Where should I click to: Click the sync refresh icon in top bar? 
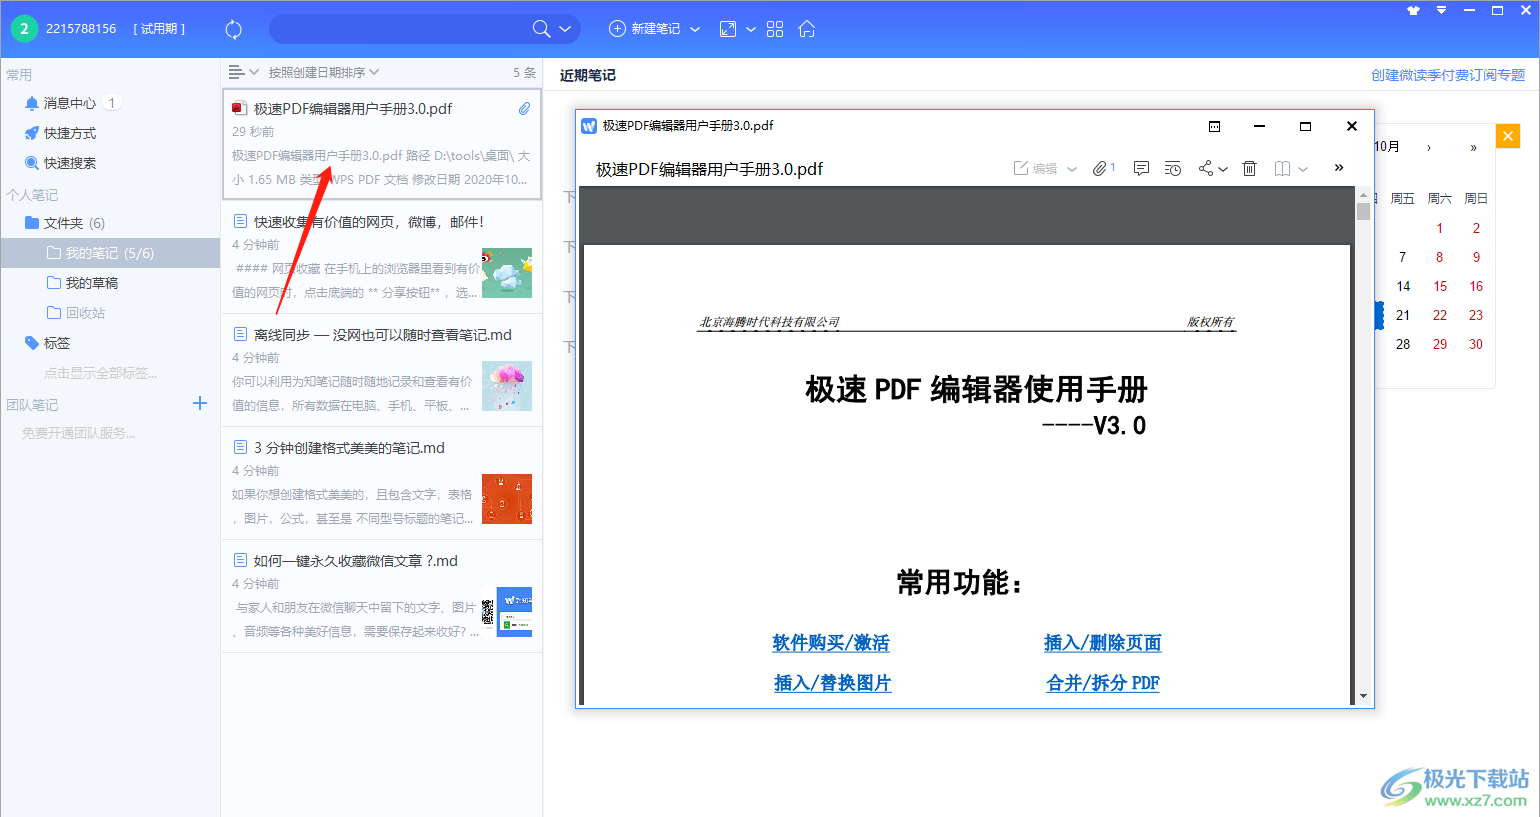(x=234, y=29)
